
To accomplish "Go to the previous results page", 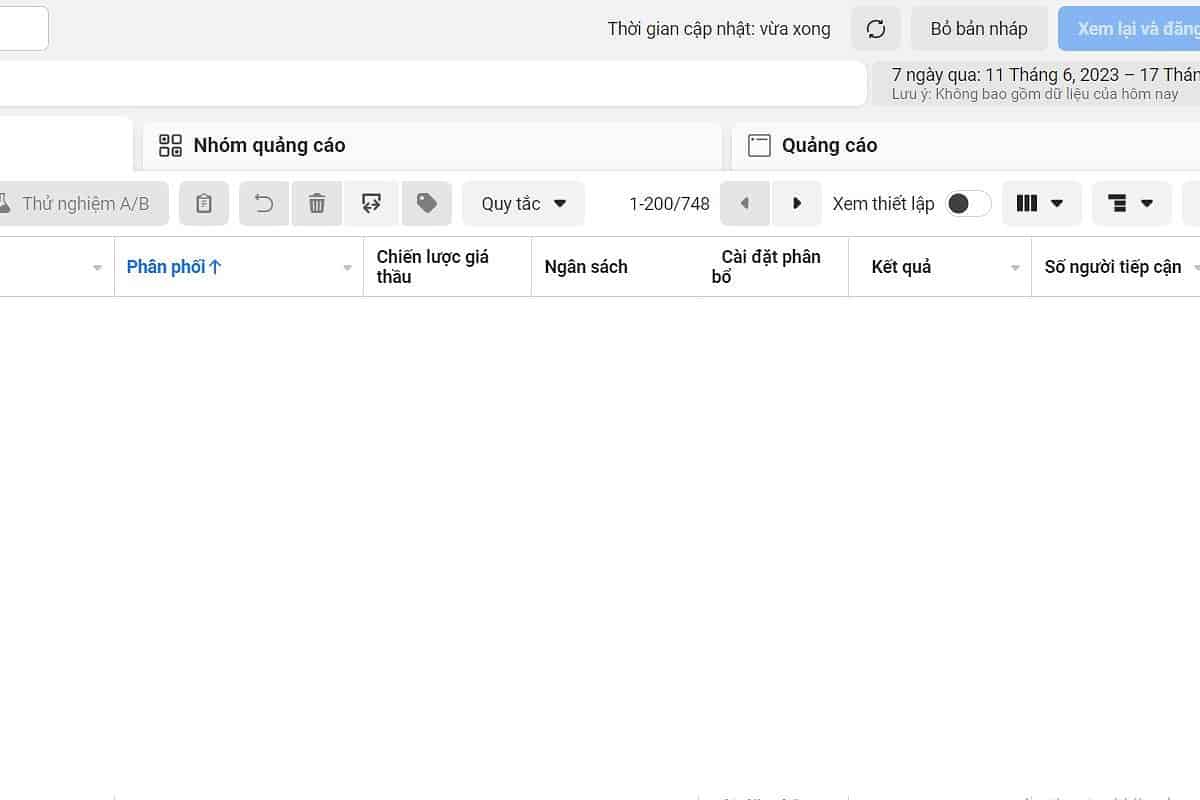I will click(x=744, y=204).
